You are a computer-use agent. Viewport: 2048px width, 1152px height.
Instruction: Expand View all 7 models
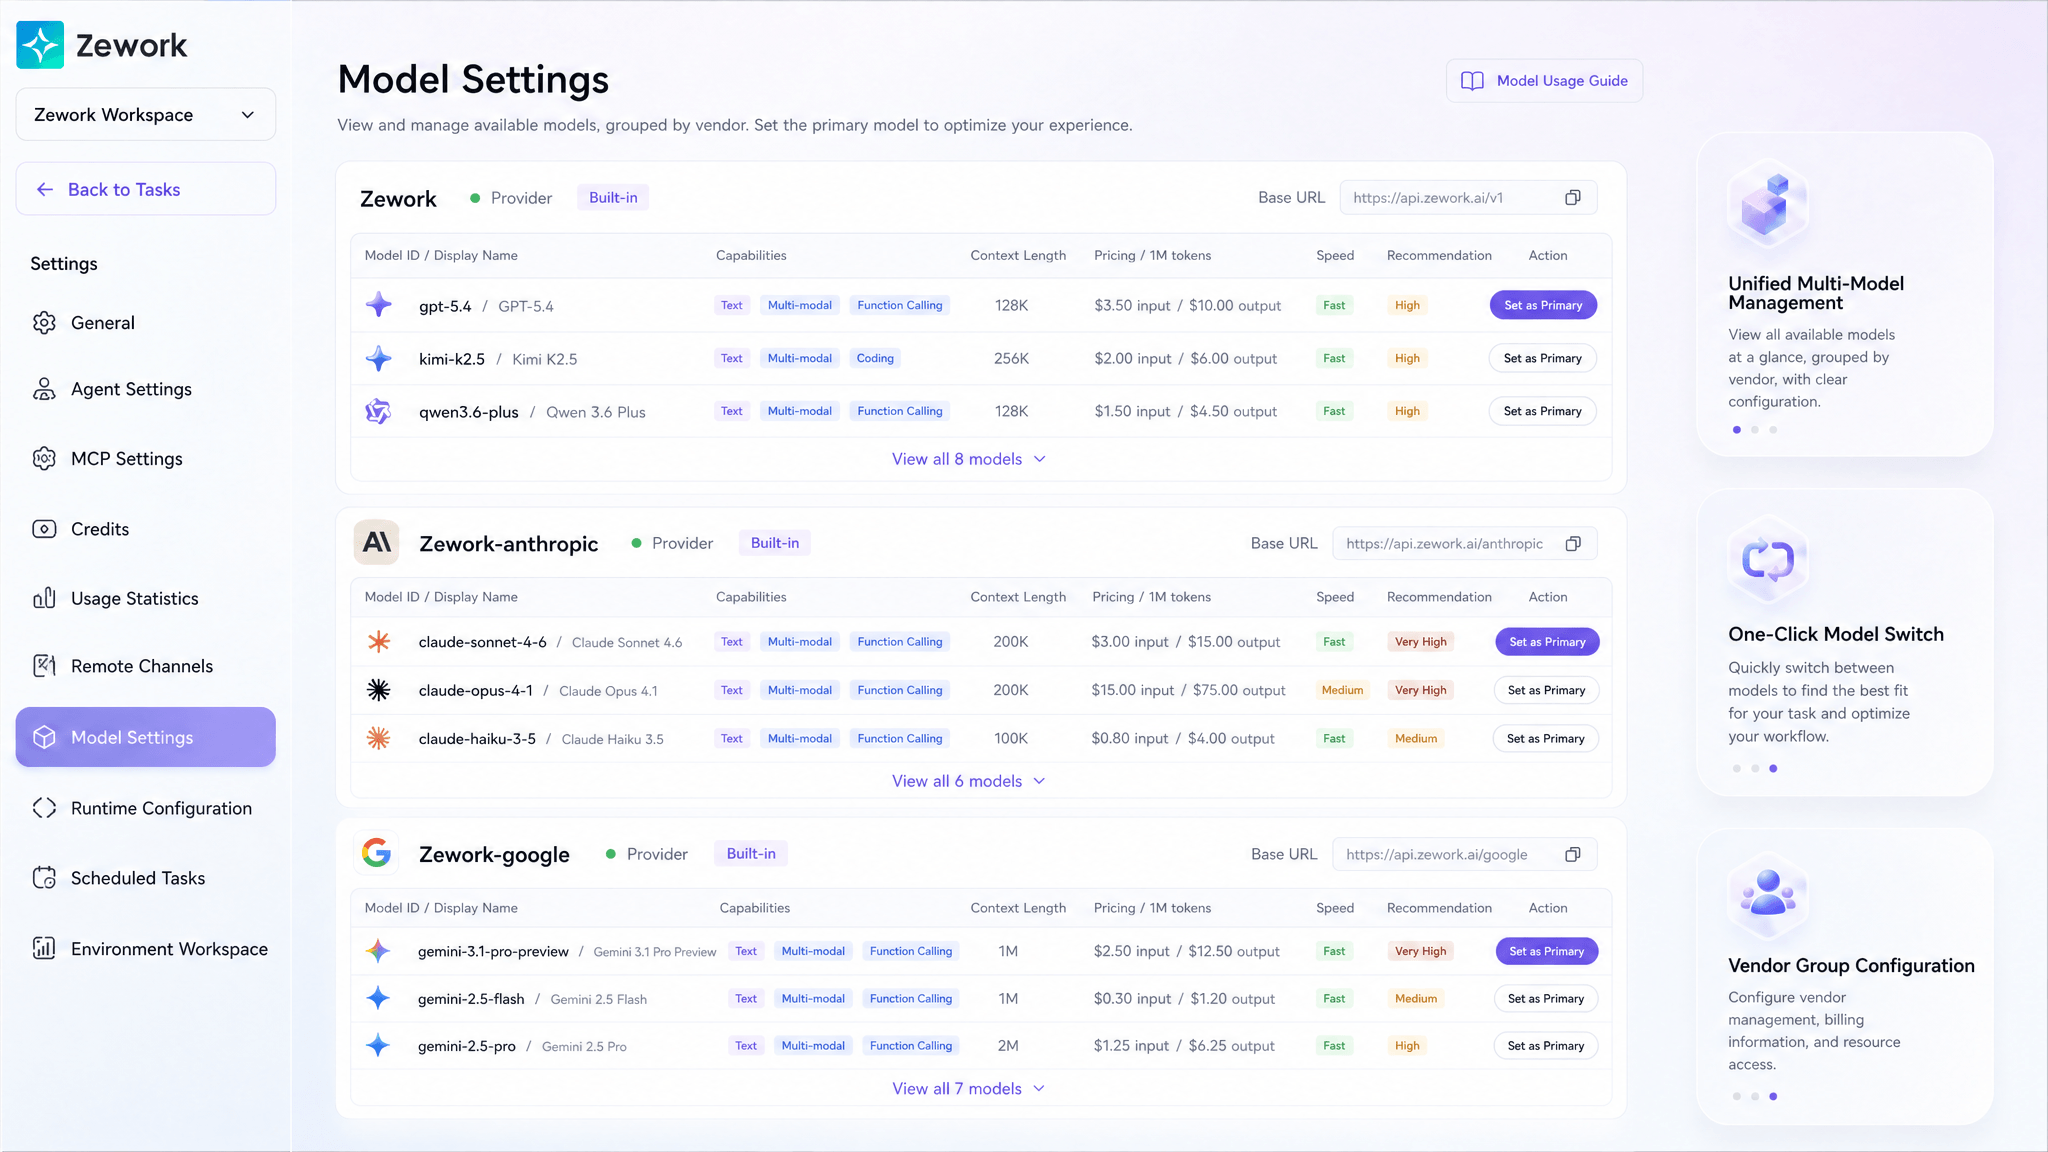(x=969, y=1089)
